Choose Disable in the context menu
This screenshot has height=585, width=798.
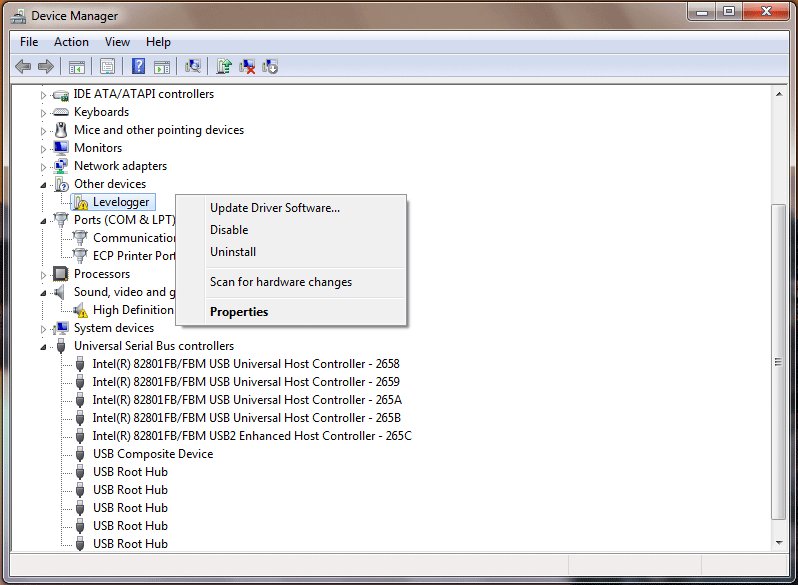click(x=292, y=230)
